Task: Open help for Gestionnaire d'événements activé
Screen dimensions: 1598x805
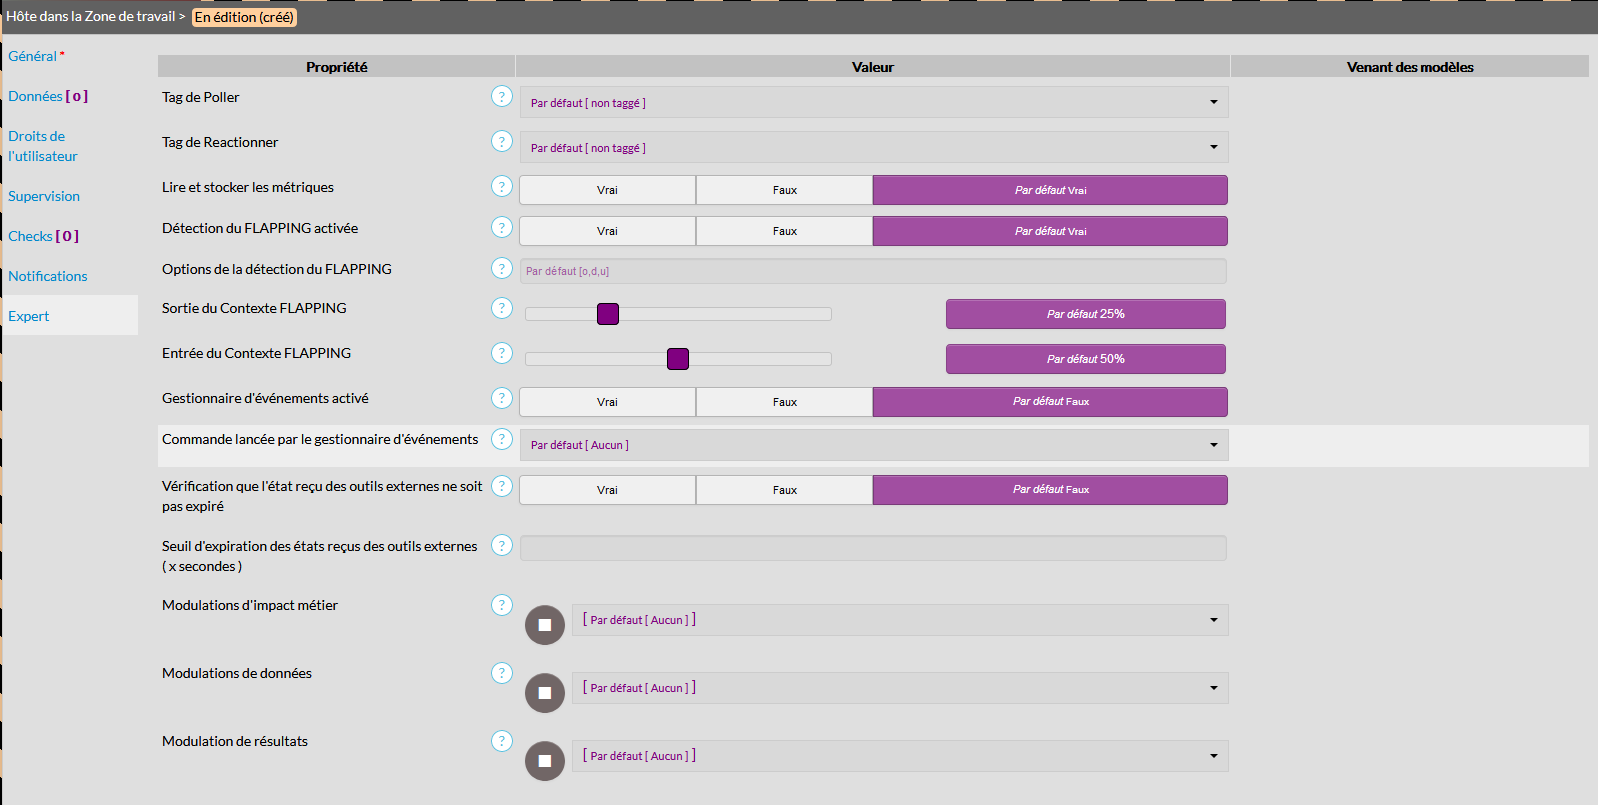Action: (x=502, y=398)
